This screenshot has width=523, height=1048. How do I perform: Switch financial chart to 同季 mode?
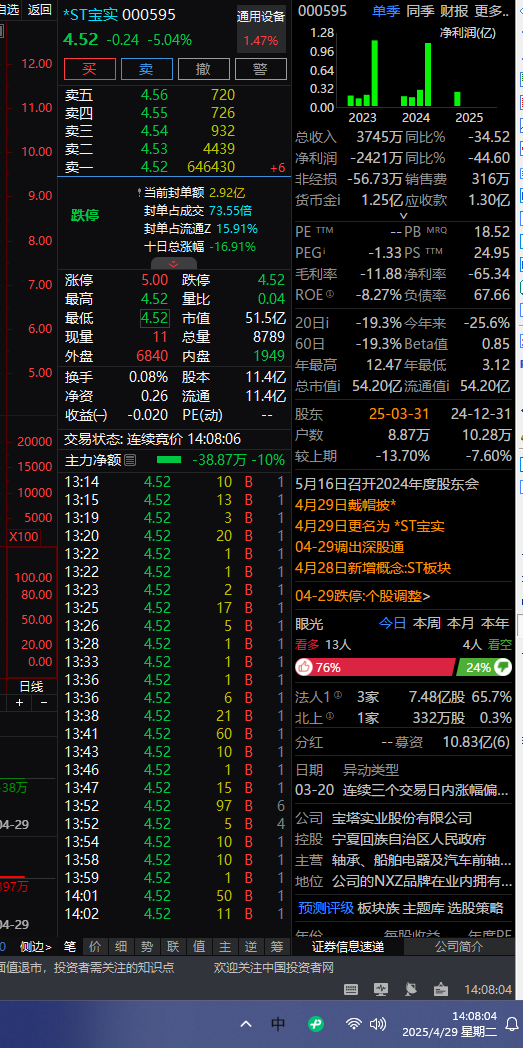[x=420, y=11]
